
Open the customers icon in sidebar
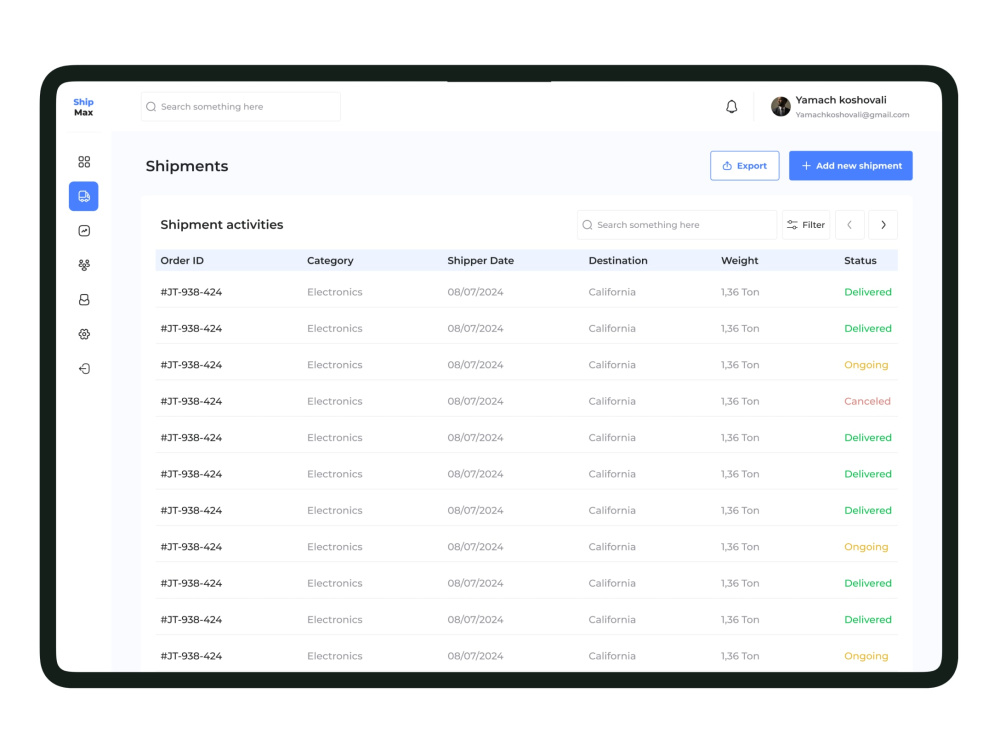(84, 299)
